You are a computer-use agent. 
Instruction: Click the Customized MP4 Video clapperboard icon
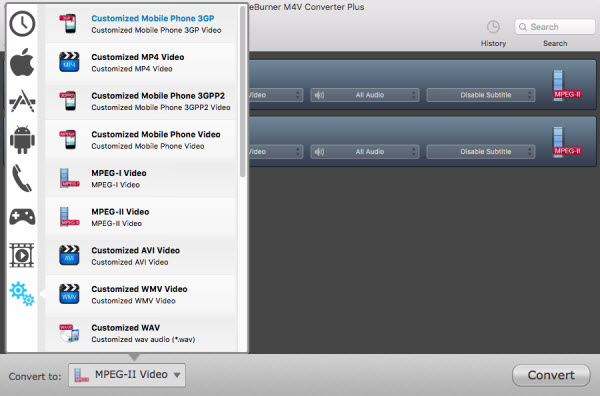point(69,62)
